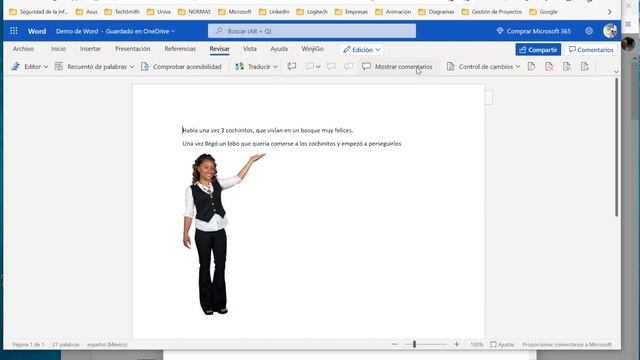
Task: Open the Referencias tab
Action: 180,49
